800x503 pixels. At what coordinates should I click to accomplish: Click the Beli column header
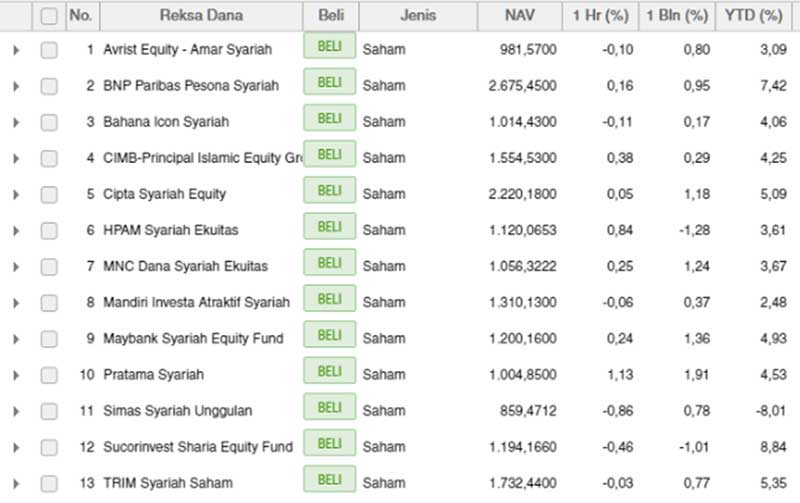pyautogui.click(x=331, y=15)
